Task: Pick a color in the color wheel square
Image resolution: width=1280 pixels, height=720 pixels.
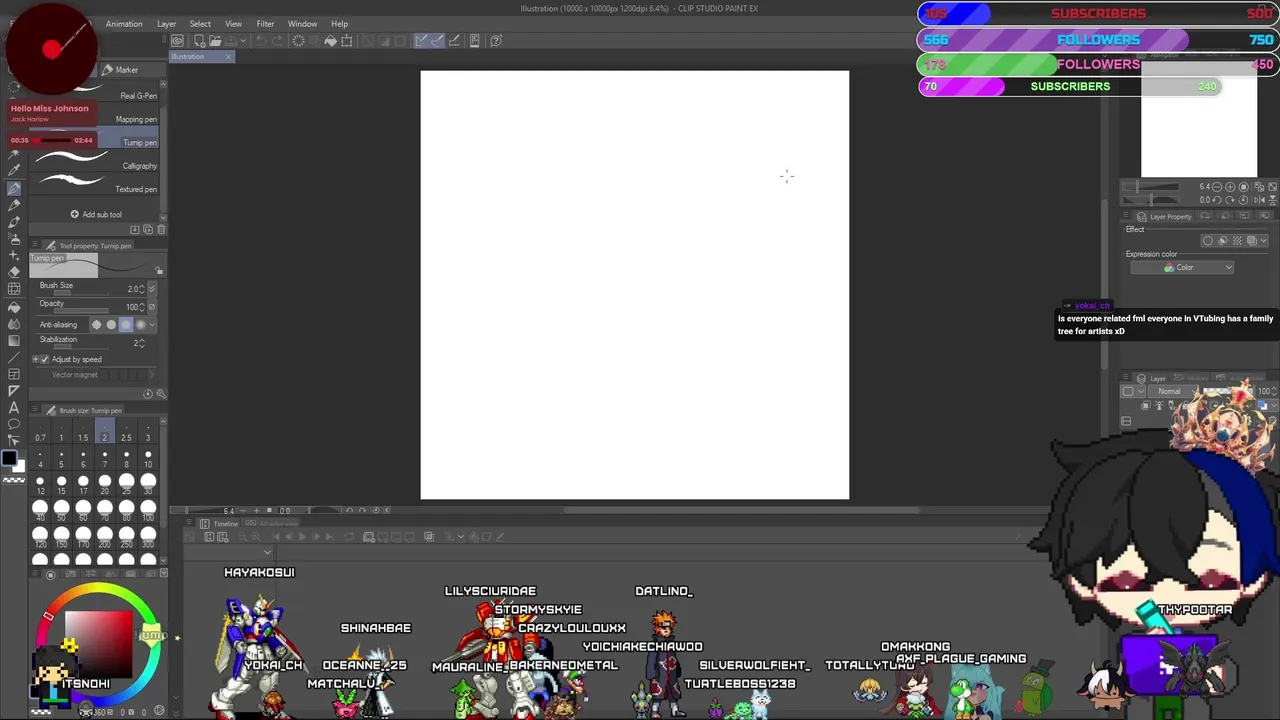Action: click(97, 643)
